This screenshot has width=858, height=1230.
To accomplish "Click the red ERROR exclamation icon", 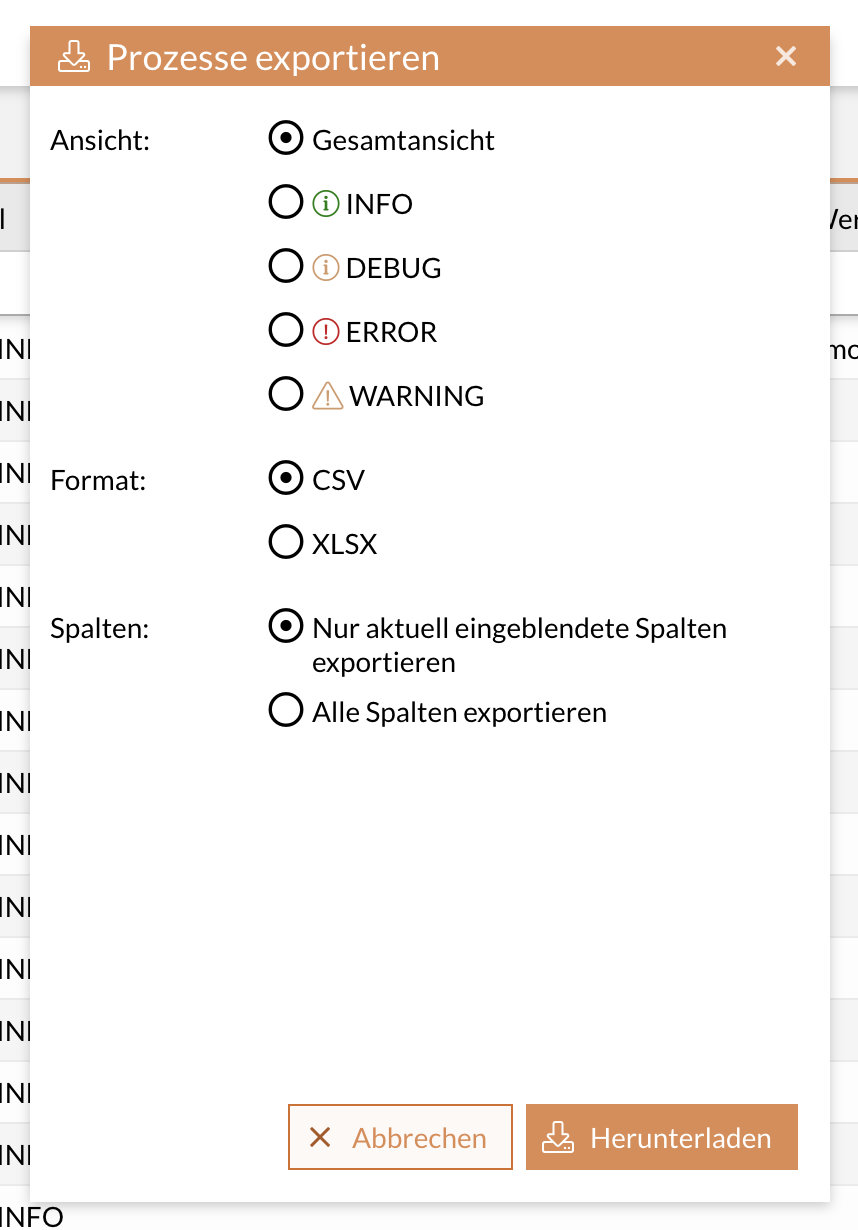I will coord(324,330).
